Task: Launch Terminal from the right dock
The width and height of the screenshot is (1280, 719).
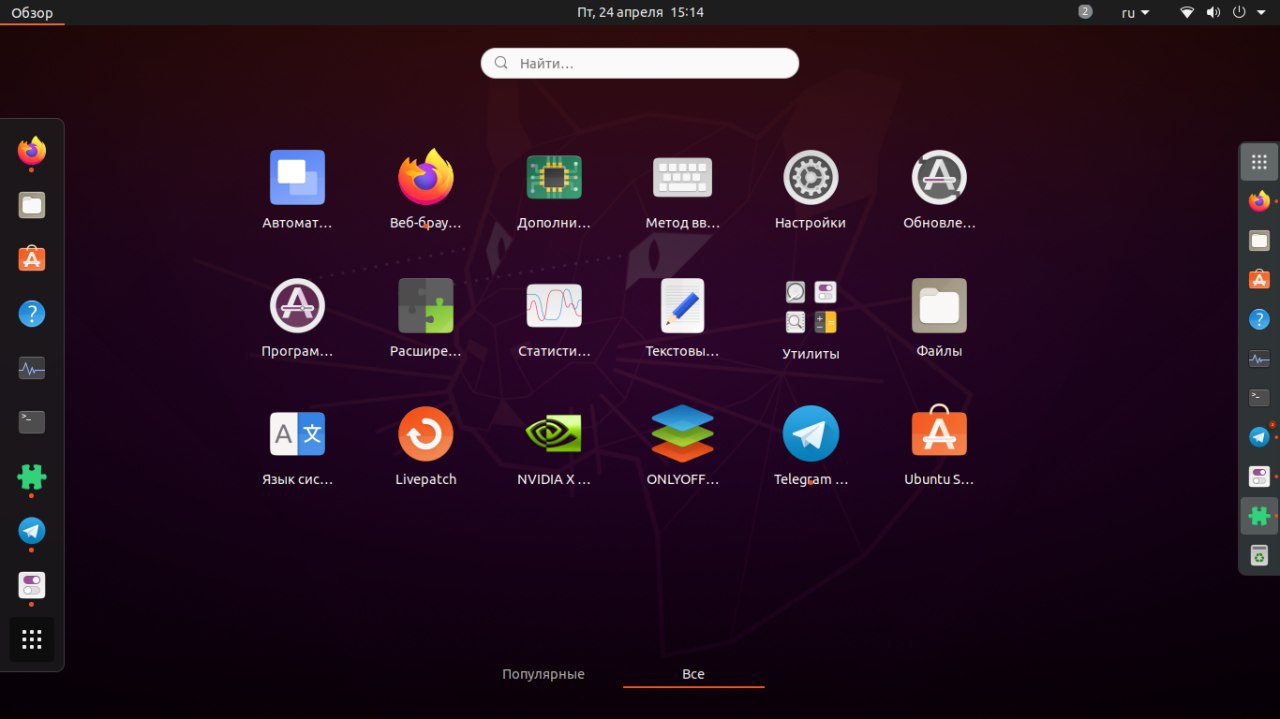Action: click(1259, 397)
